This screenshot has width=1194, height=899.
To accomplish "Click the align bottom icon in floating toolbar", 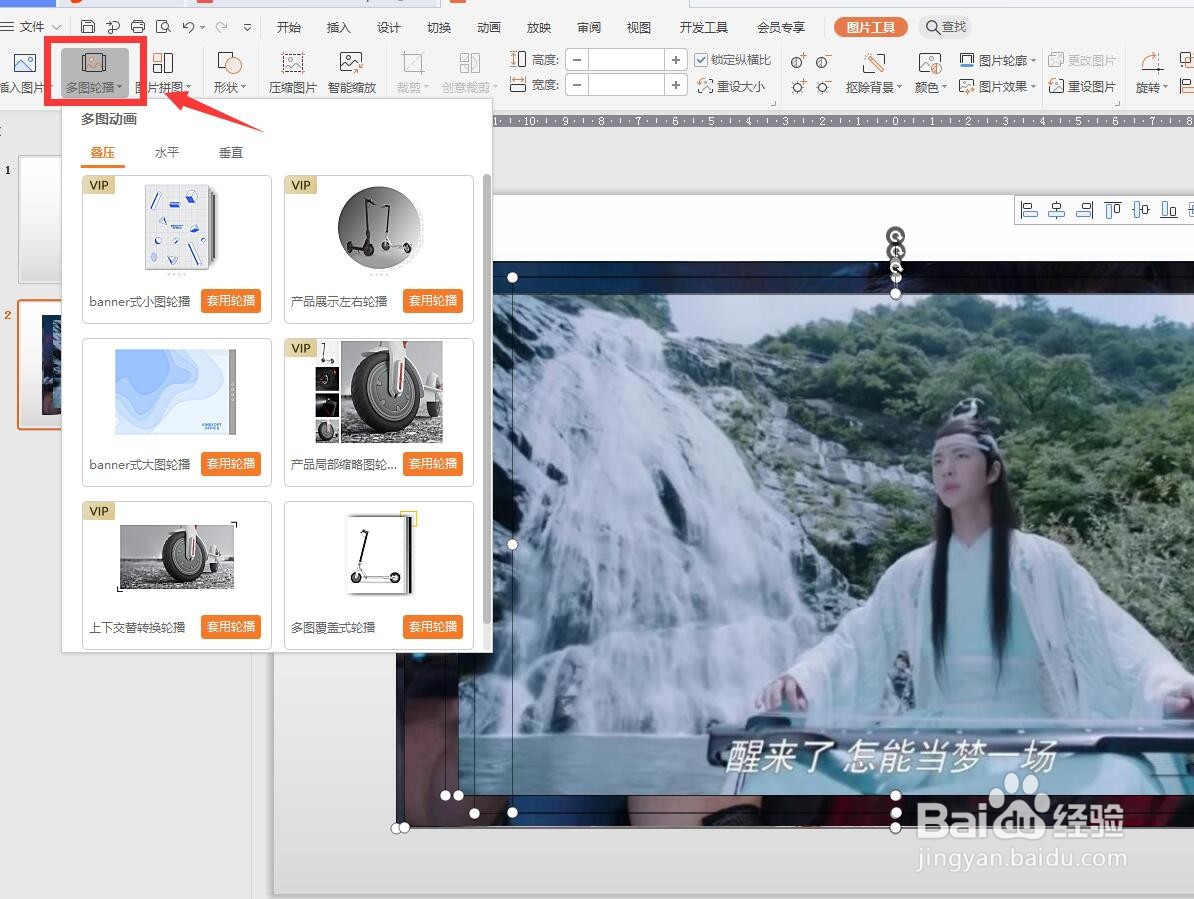I will click(1169, 209).
